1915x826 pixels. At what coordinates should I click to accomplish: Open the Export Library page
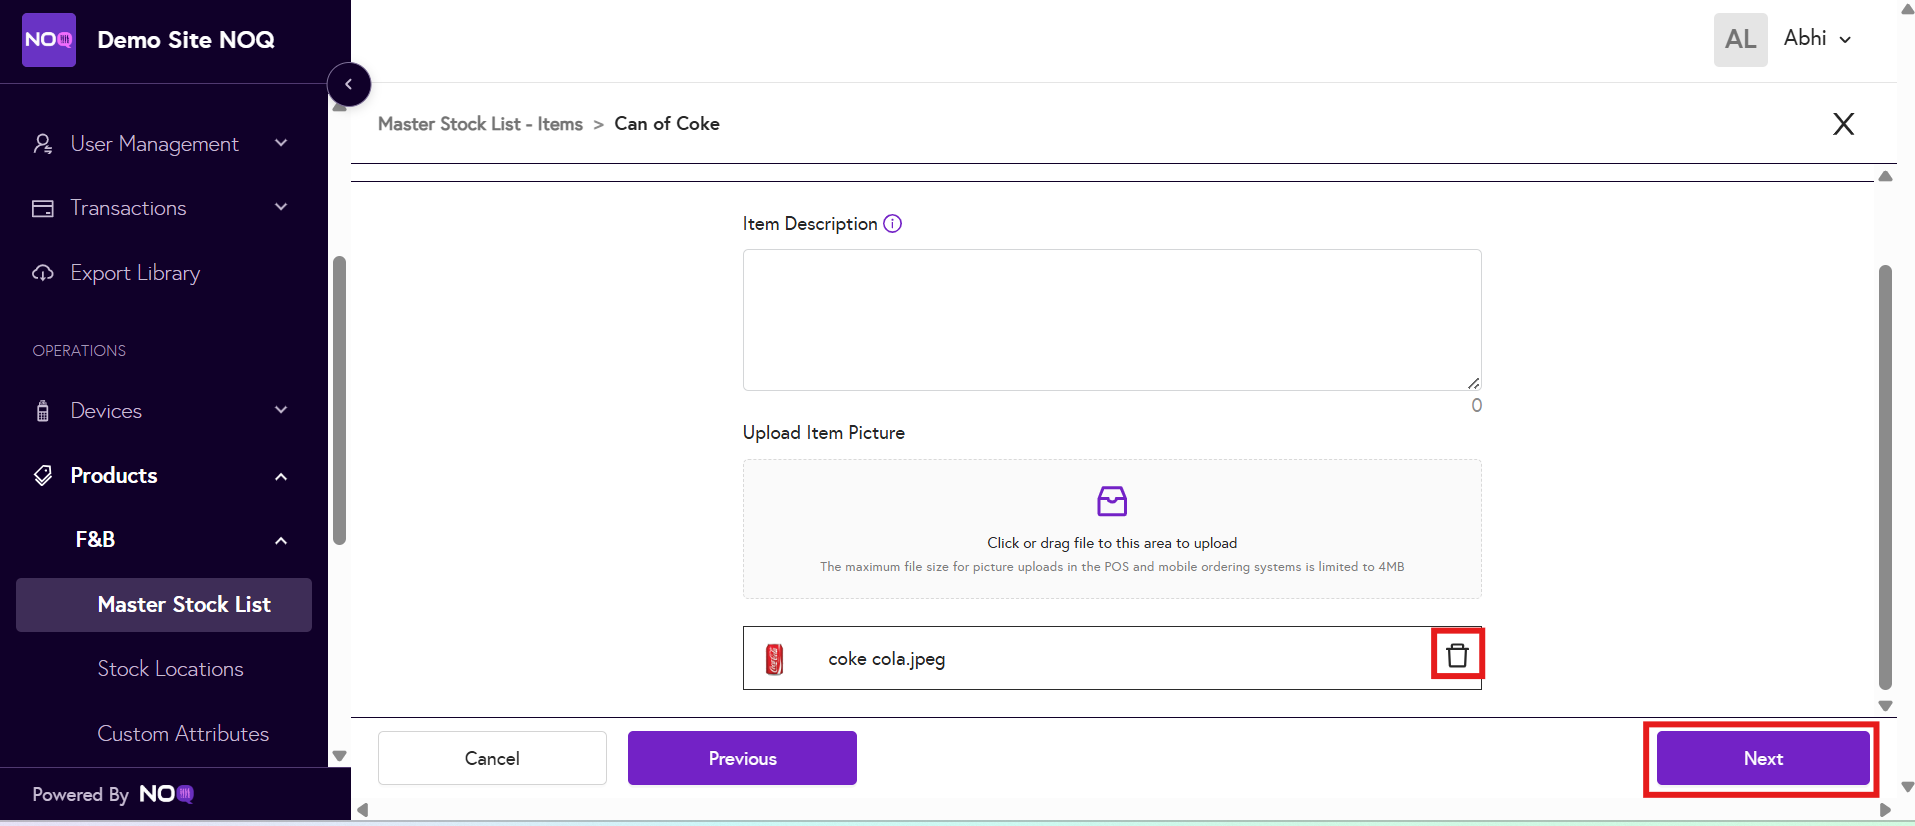[x=135, y=273]
